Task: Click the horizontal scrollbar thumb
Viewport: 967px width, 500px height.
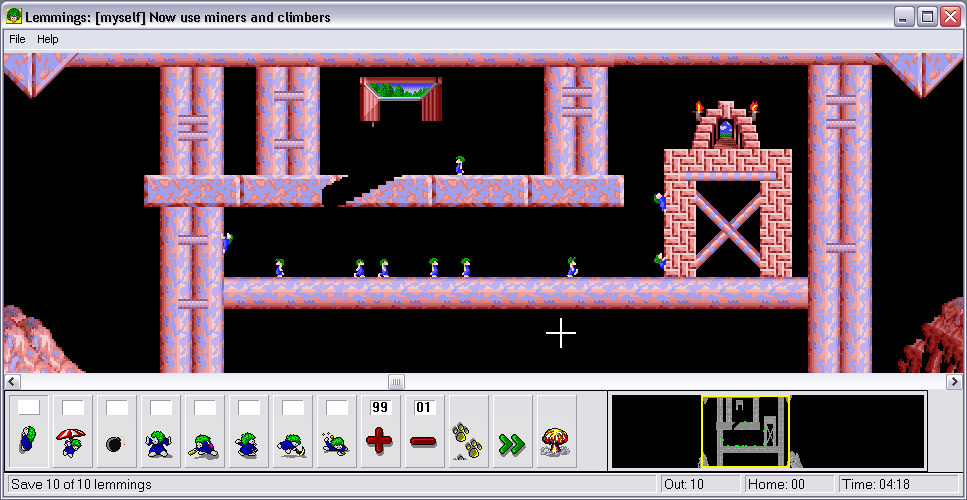Action: click(396, 382)
